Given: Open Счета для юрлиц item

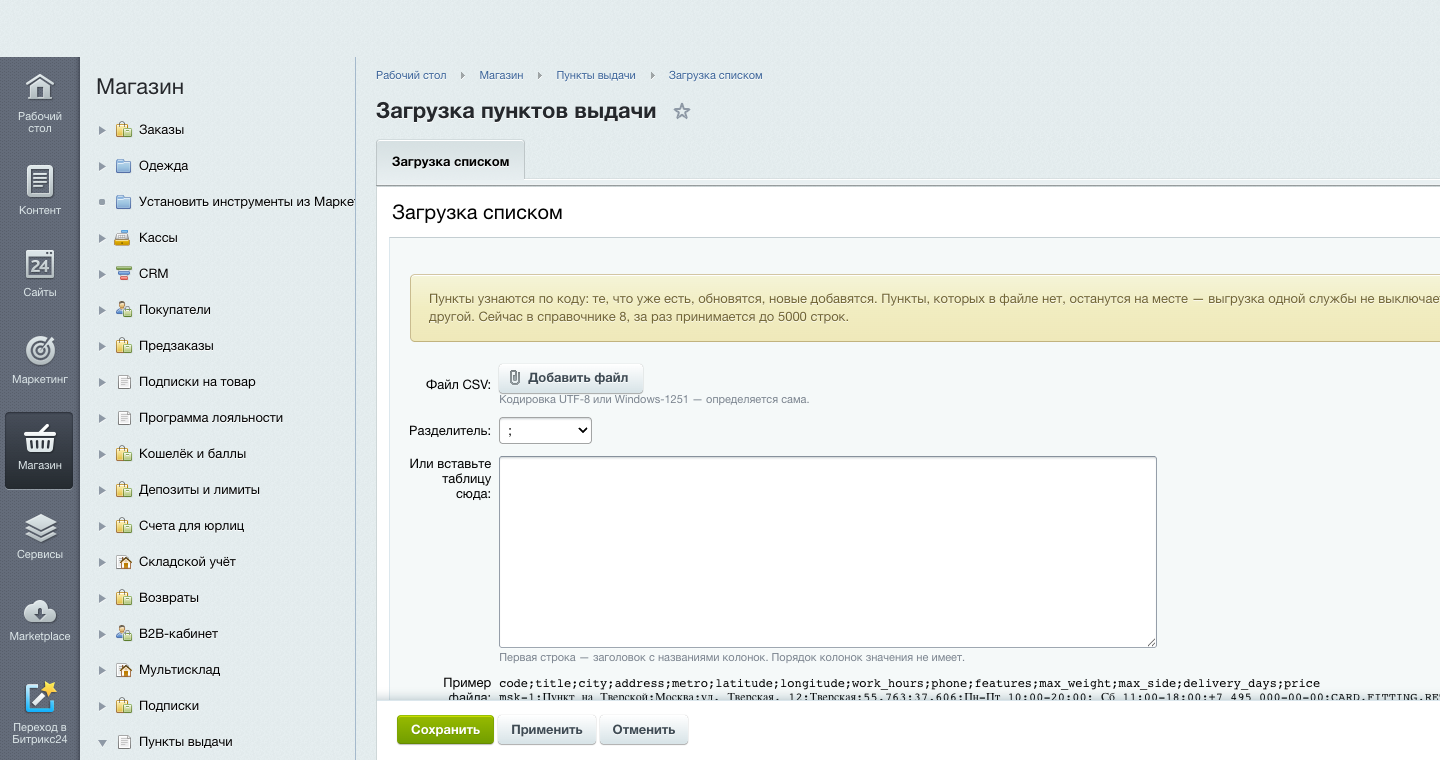Looking at the screenshot, I should pyautogui.click(x=192, y=526).
